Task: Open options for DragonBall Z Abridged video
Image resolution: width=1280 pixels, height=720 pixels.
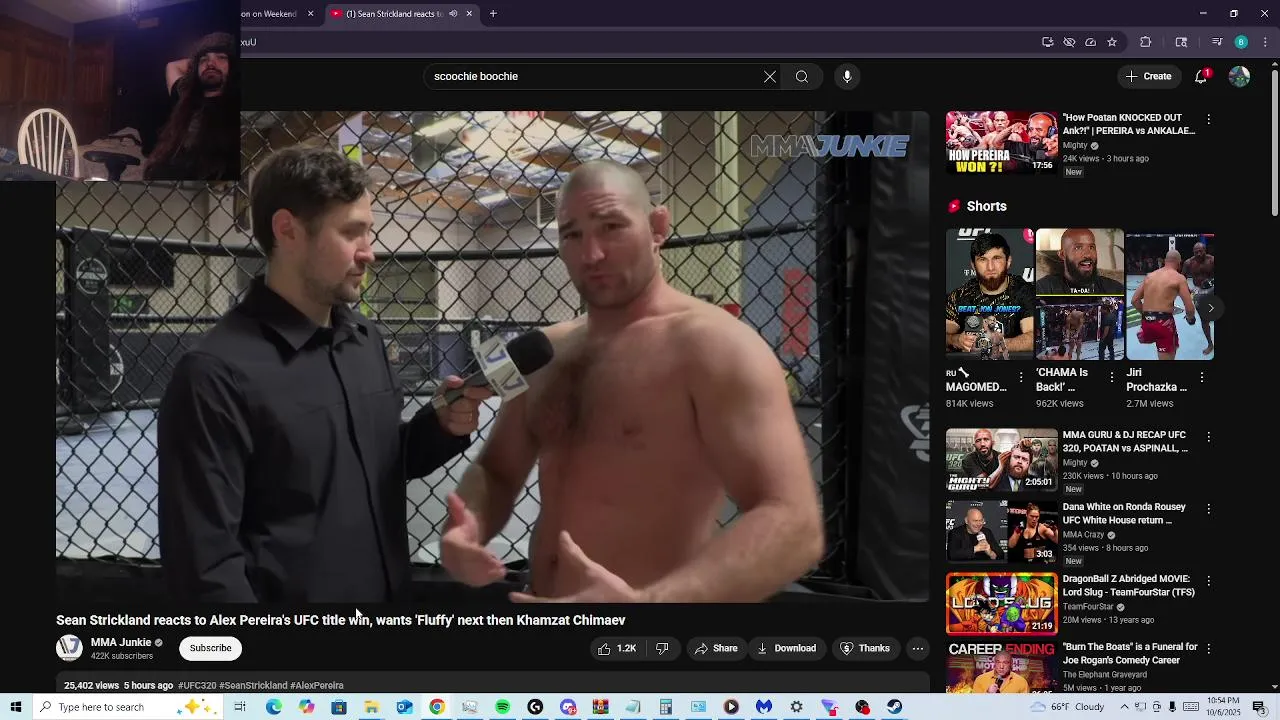Action: [x=1208, y=581]
